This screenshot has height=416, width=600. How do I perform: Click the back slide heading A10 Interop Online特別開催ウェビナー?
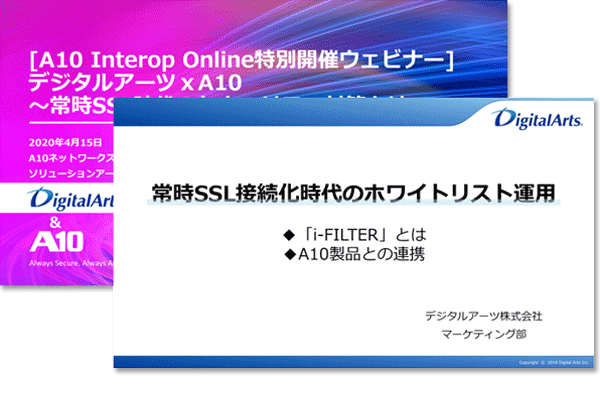241,60
